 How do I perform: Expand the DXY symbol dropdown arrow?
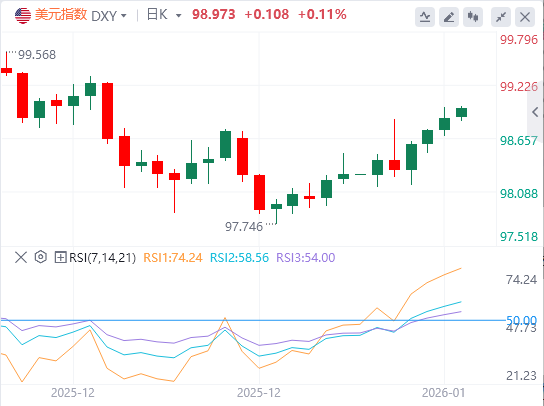click(x=124, y=16)
